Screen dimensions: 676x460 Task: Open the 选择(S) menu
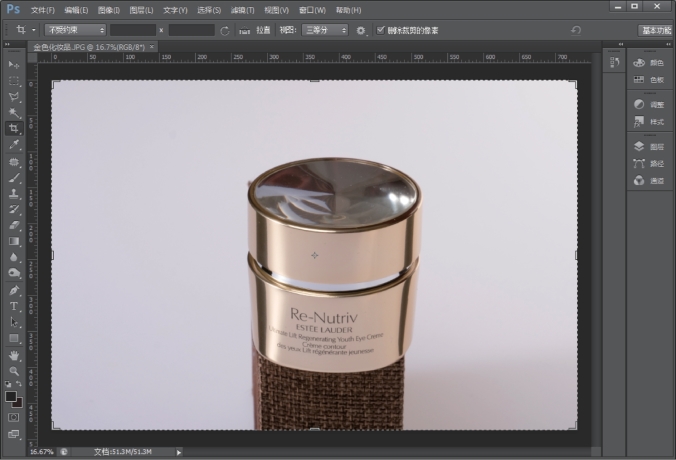(209, 10)
